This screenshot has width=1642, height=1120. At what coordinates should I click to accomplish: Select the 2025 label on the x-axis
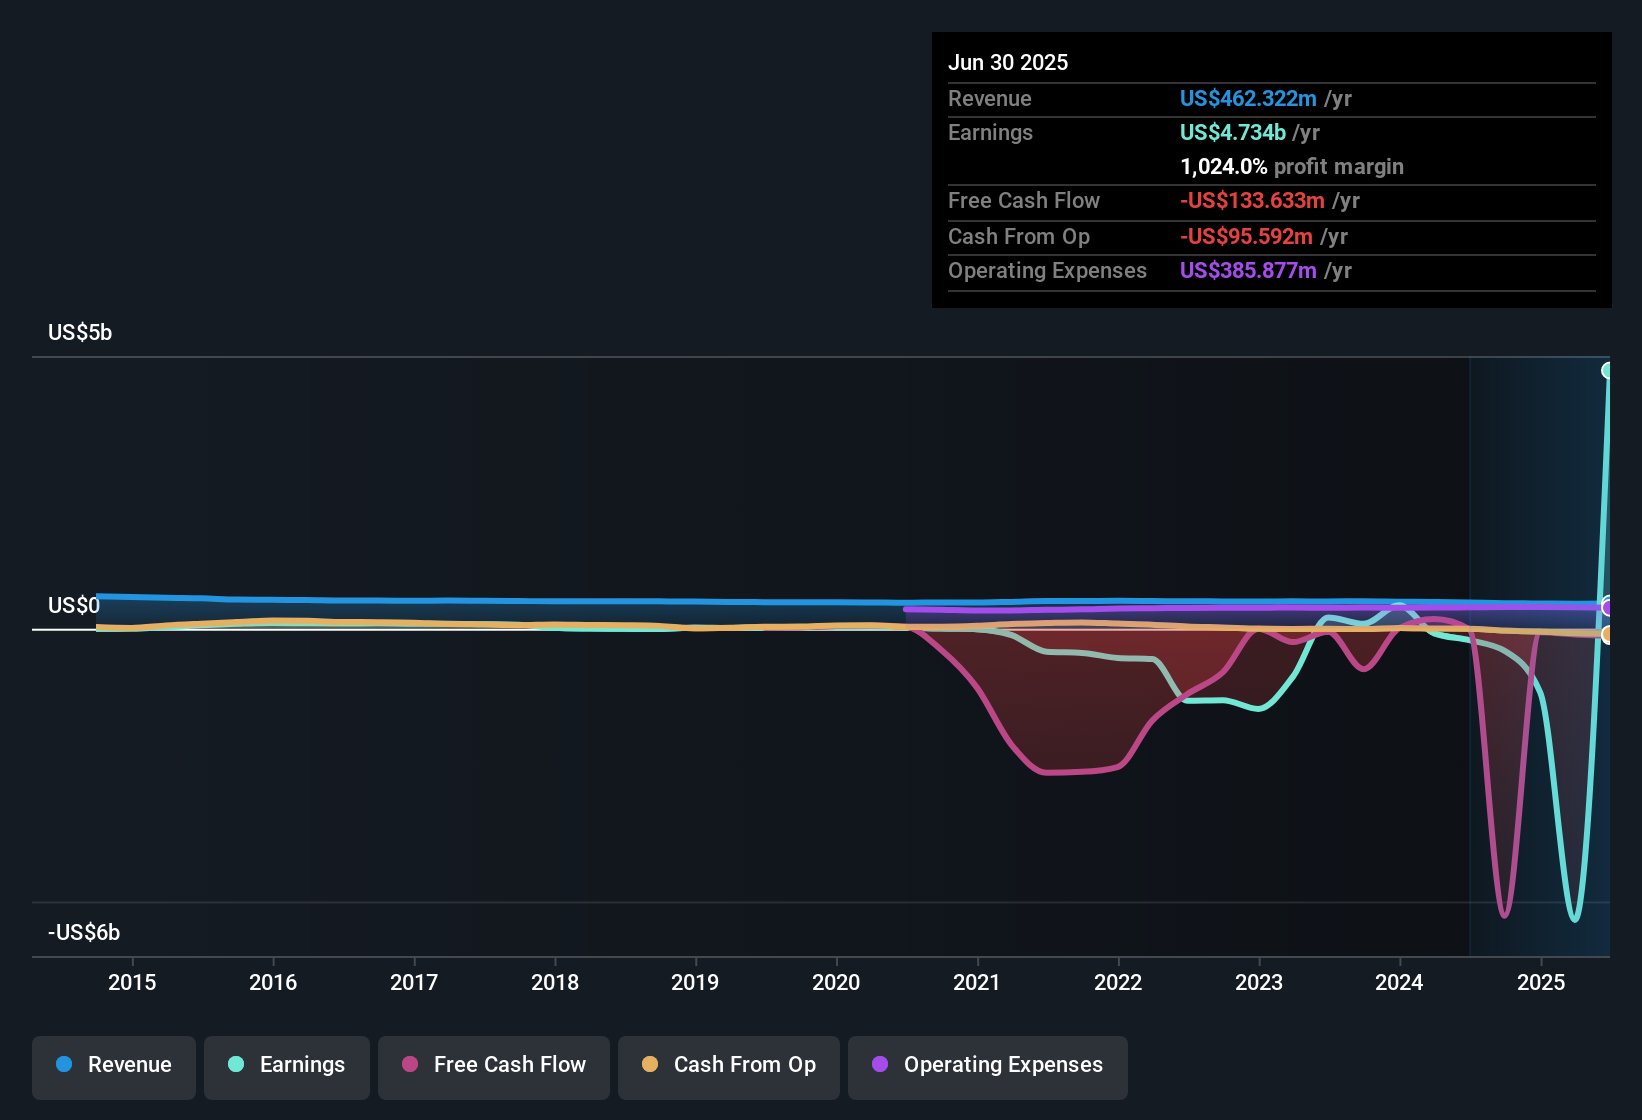1541,982
